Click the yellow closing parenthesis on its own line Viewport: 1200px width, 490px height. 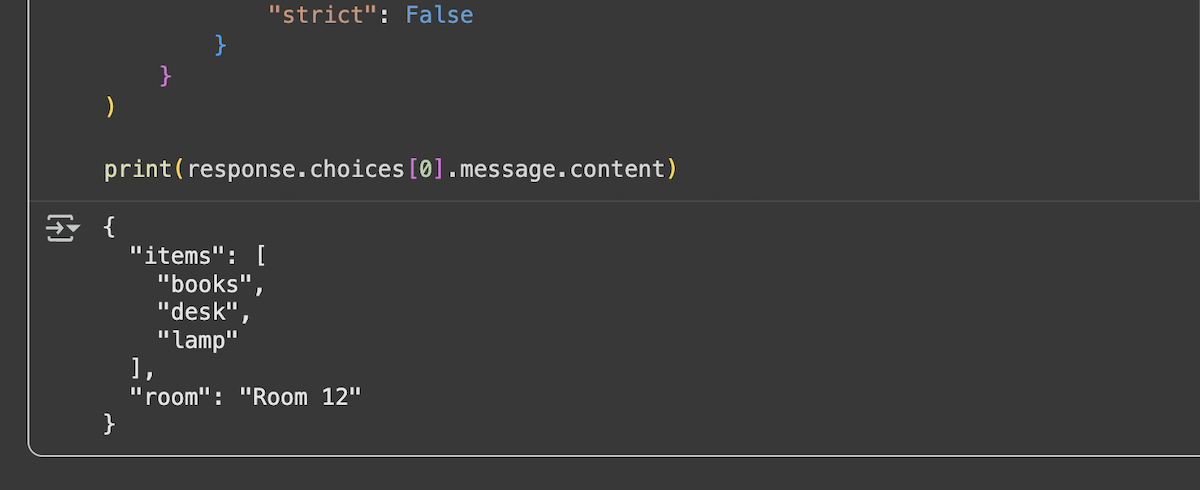[110, 107]
